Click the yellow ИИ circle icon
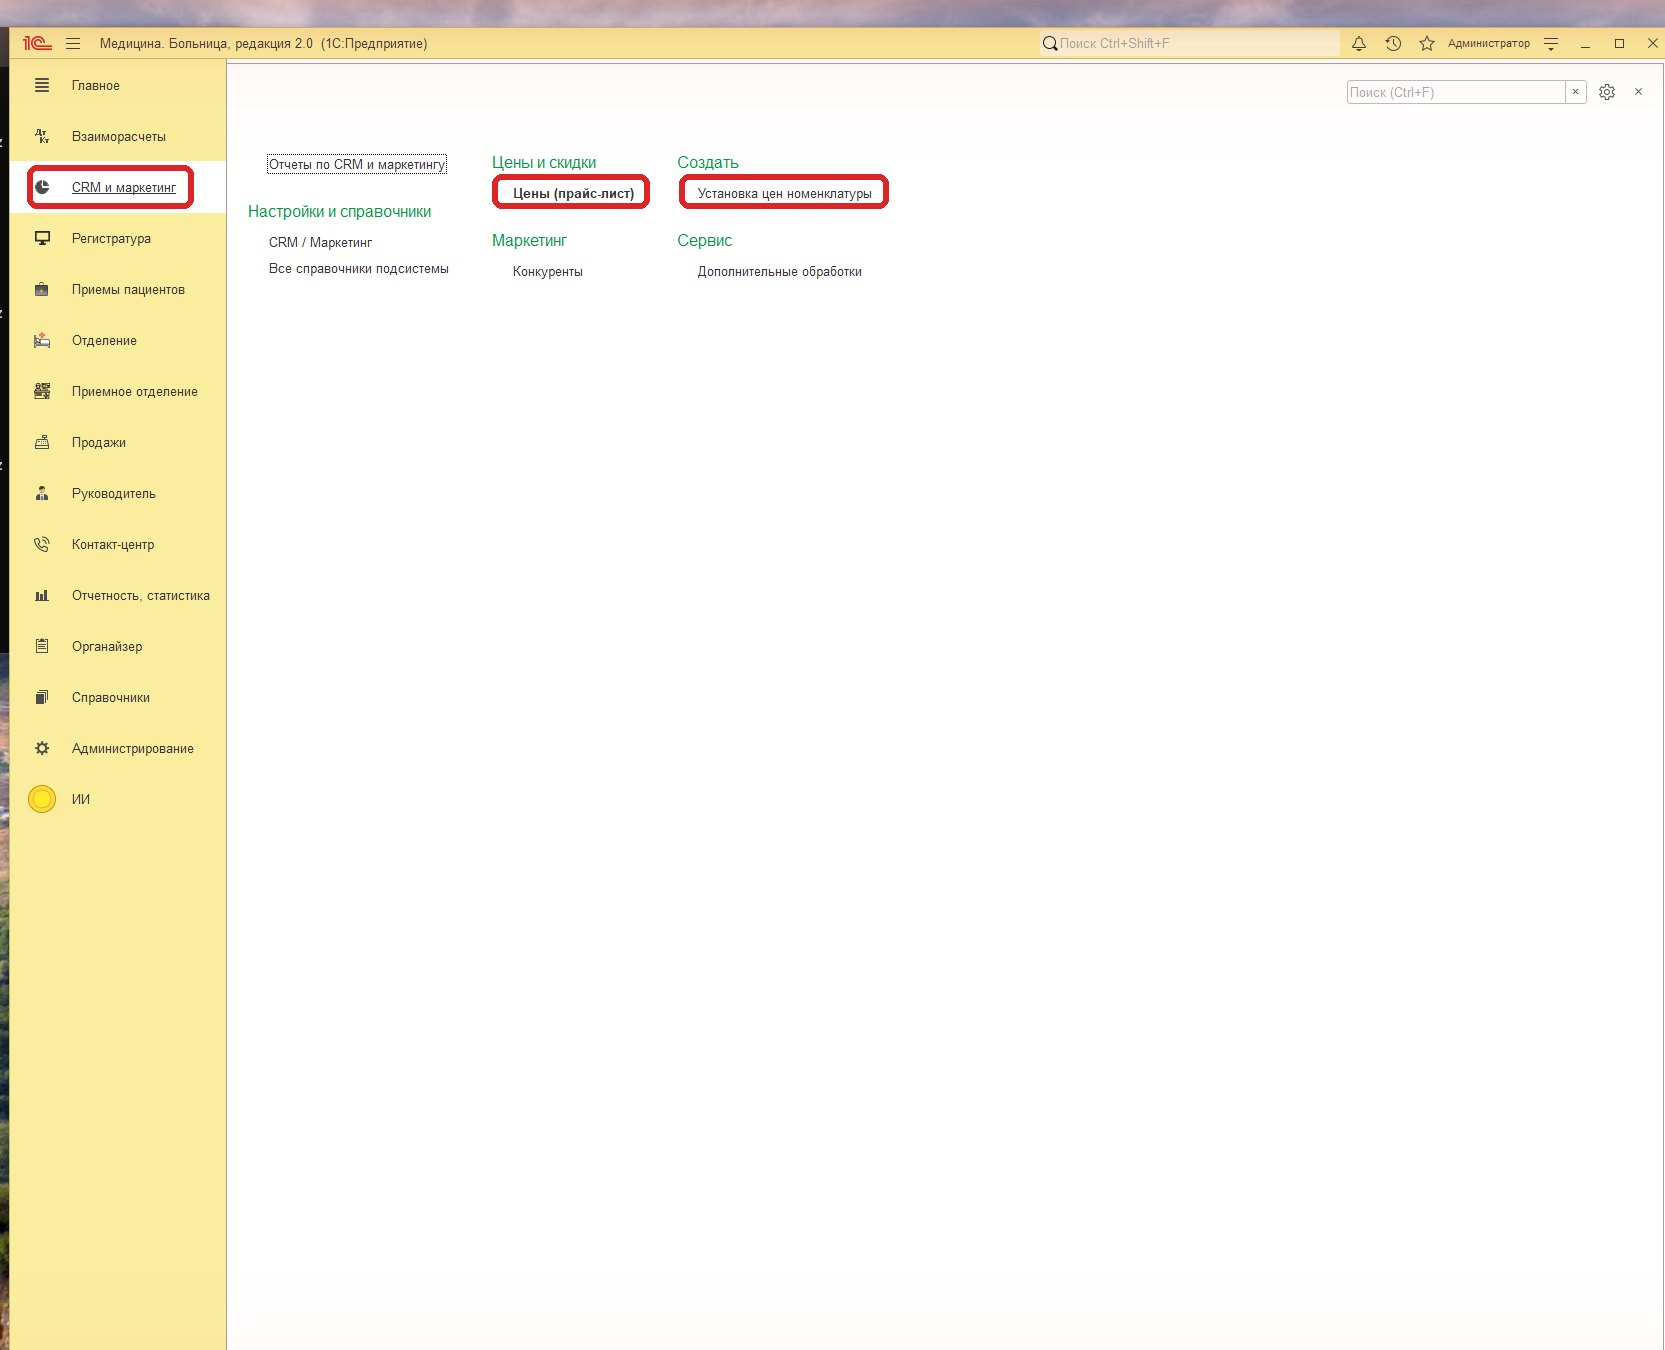The width and height of the screenshot is (1665, 1350). [42, 799]
